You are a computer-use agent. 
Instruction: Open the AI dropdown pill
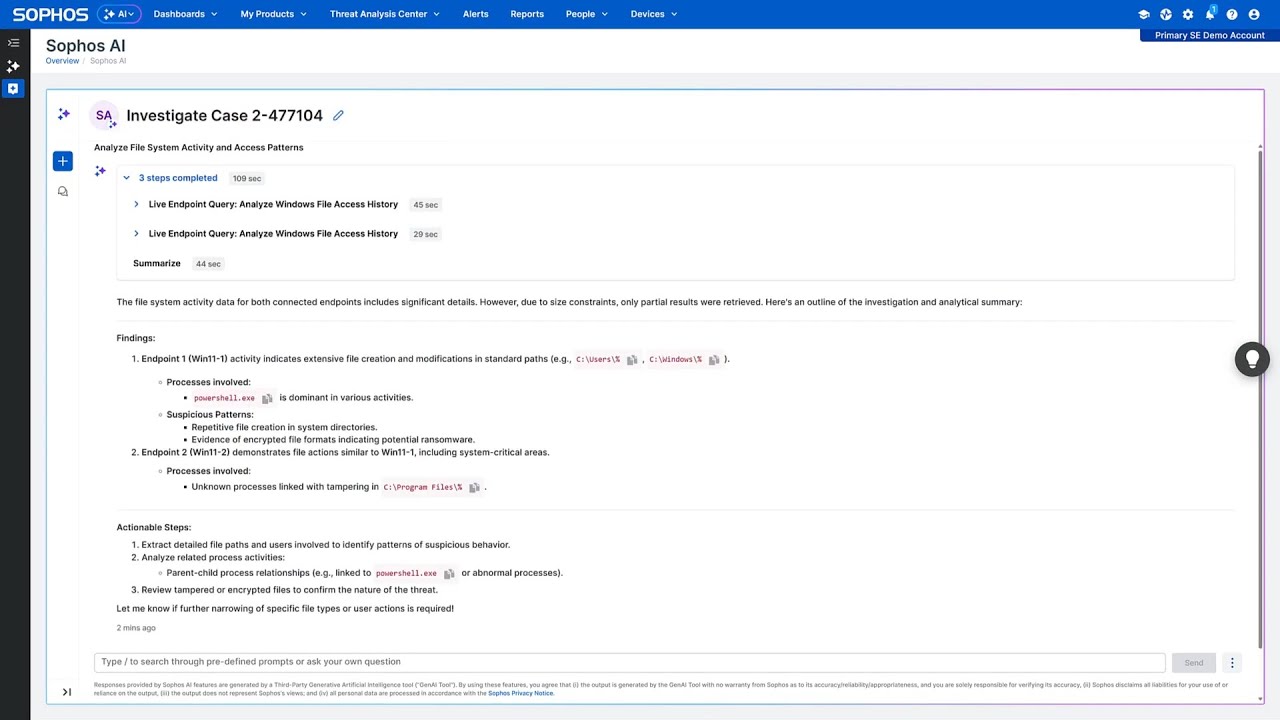coord(119,14)
